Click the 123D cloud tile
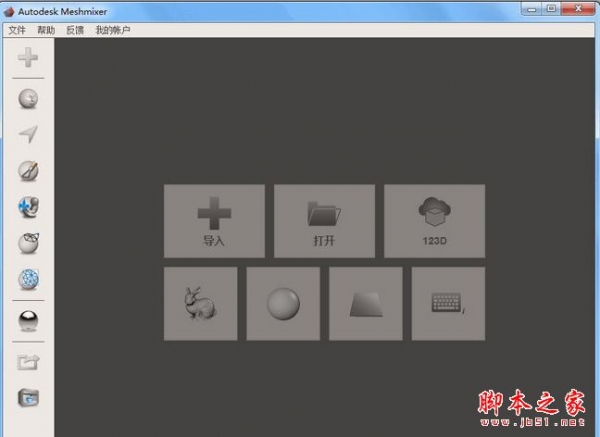This screenshot has width=600, height=437. [x=435, y=221]
